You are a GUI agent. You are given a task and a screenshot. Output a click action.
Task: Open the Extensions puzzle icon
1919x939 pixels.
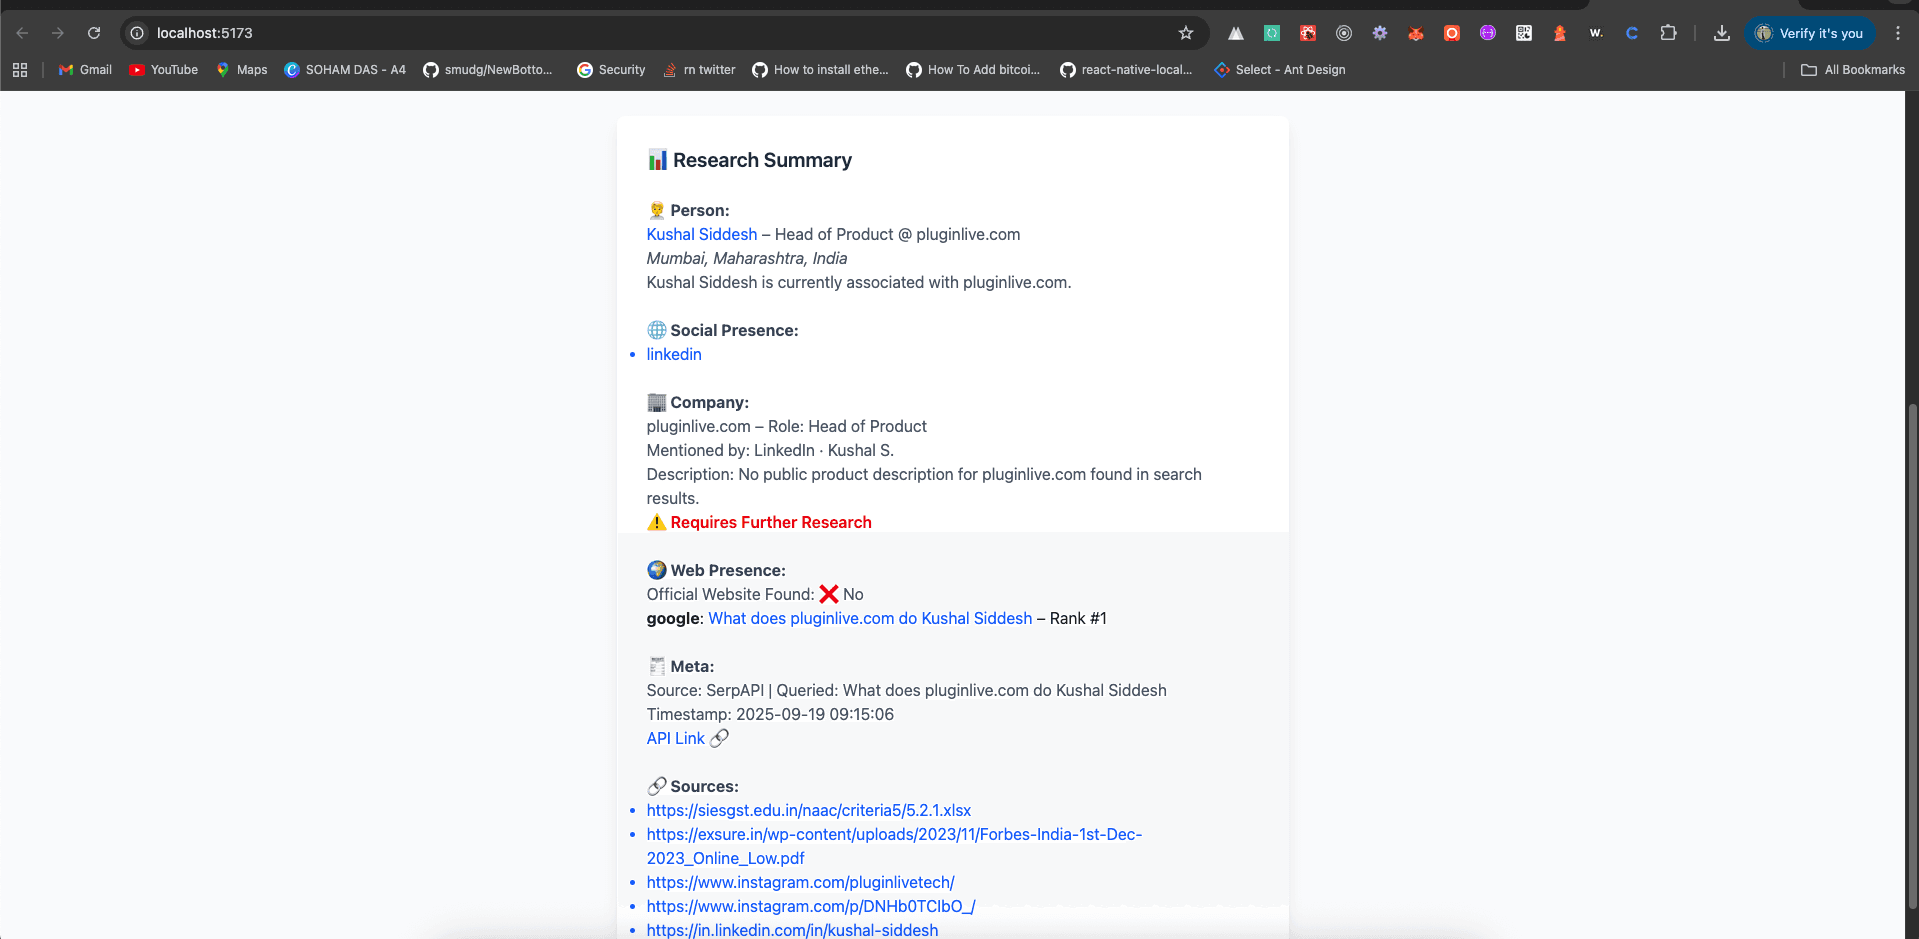1668,33
